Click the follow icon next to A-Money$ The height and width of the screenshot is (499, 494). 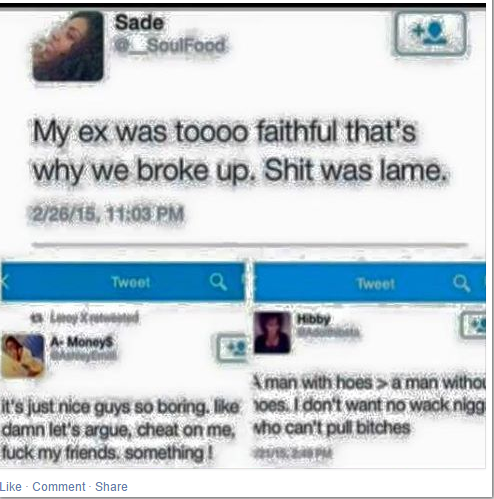(232, 348)
